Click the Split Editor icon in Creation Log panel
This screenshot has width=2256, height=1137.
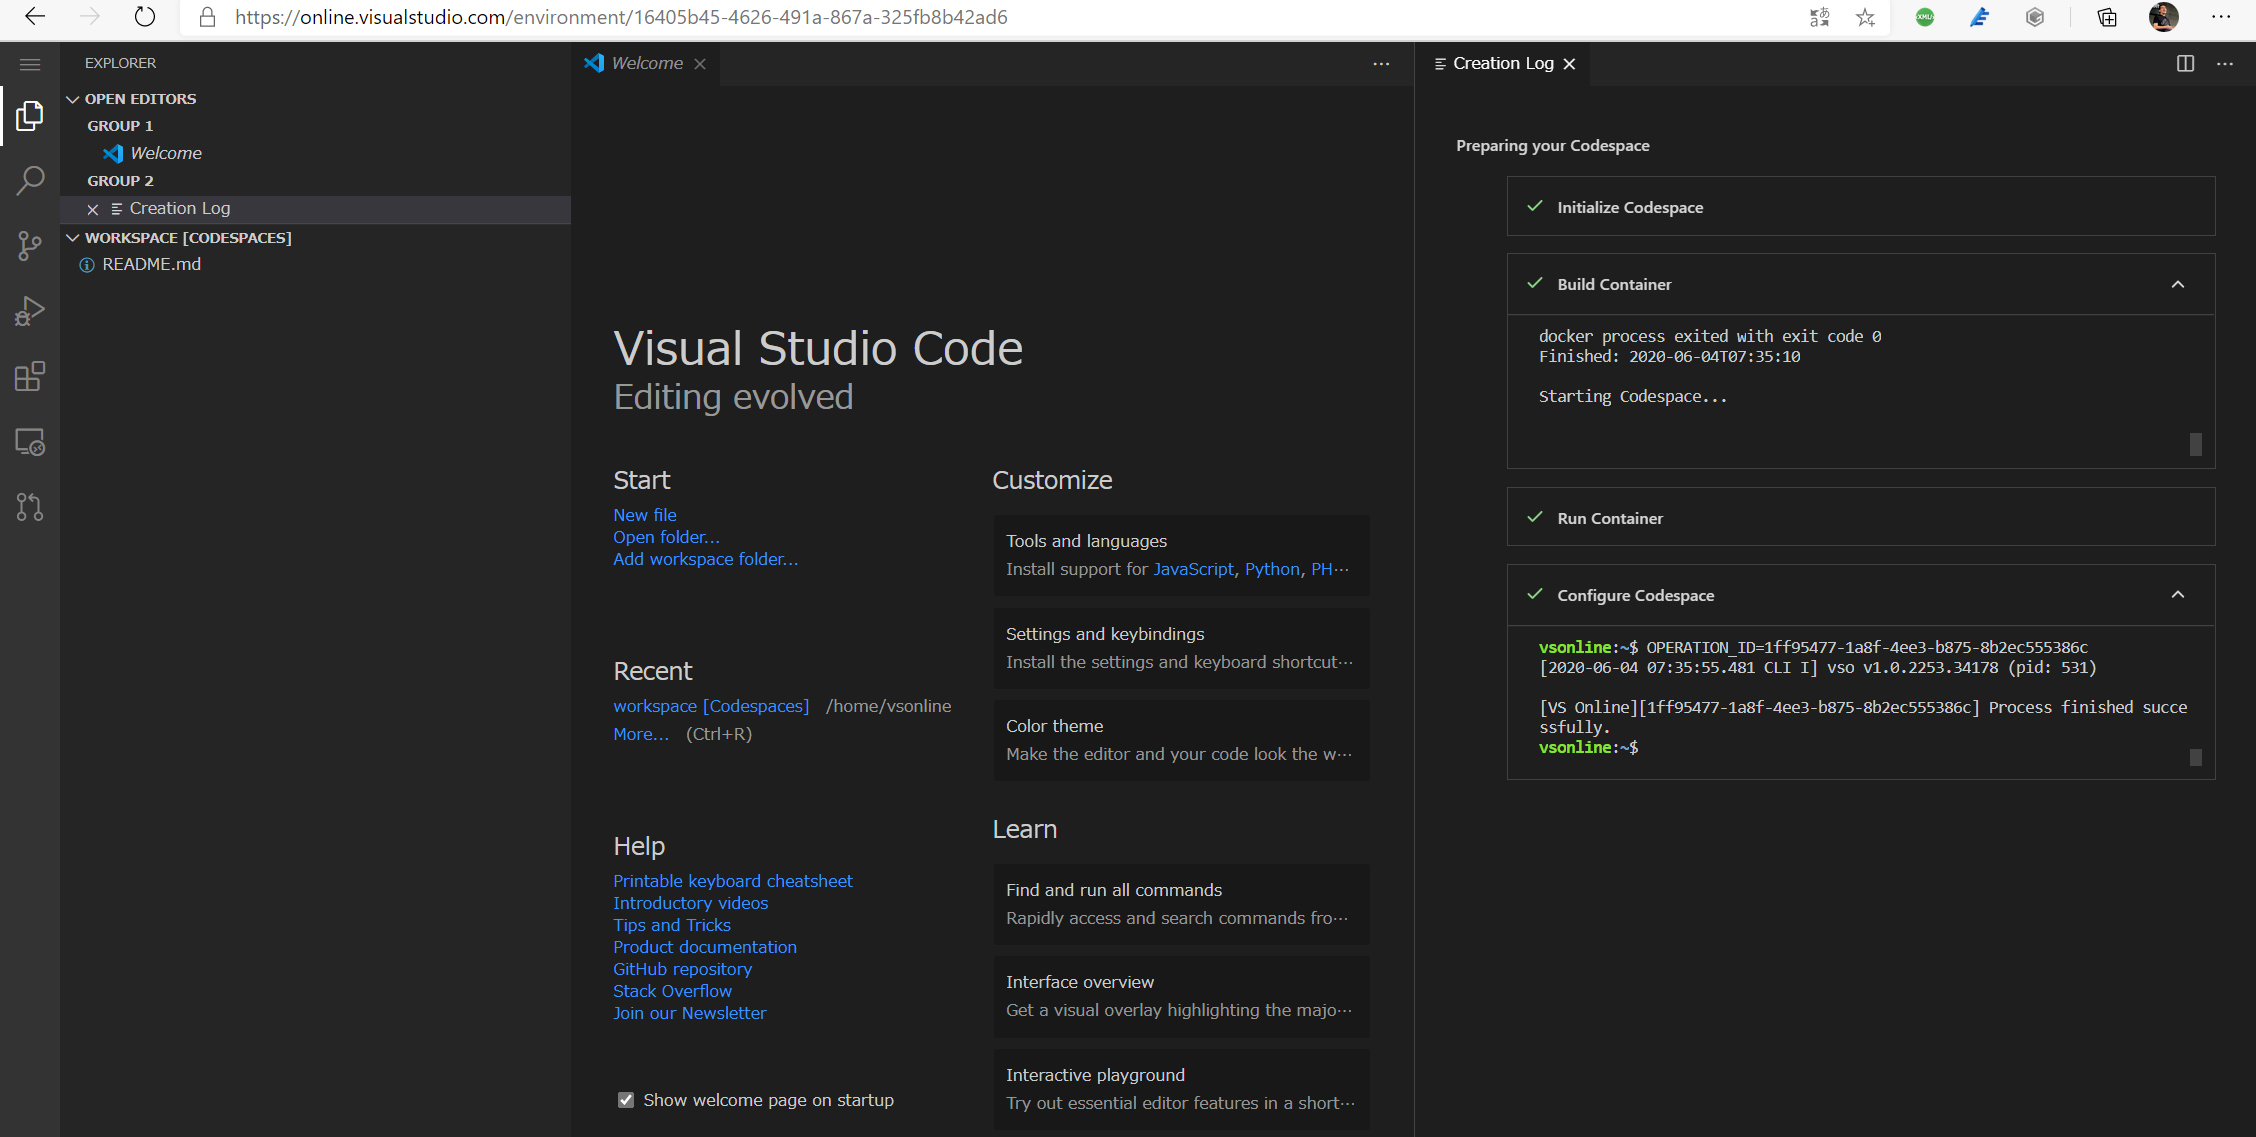coord(2185,63)
